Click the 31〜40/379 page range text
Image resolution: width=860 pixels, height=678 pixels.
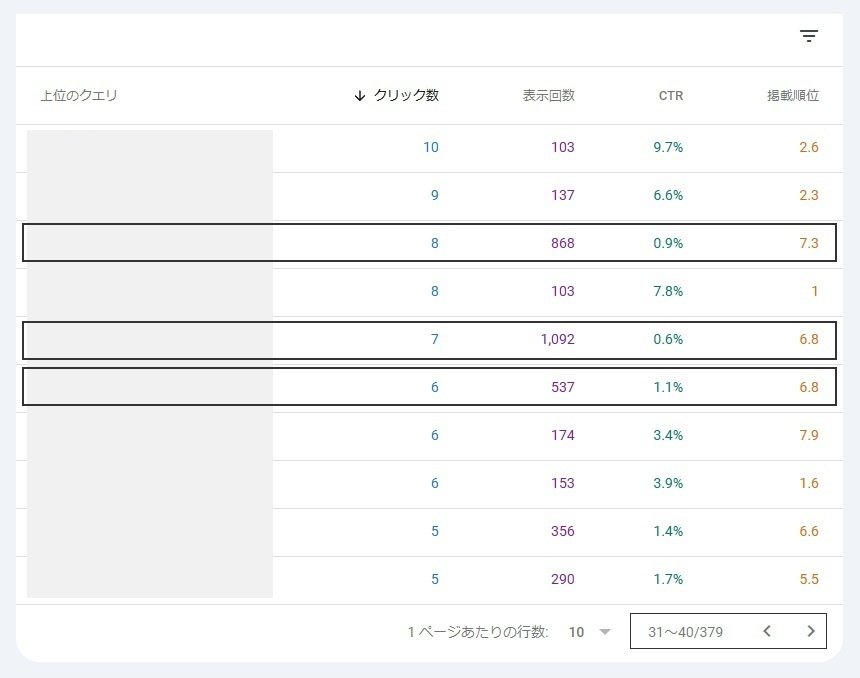pos(685,632)
